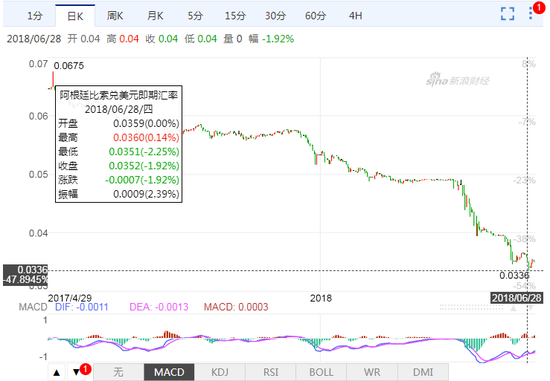Click the 2018/06/28/四 date in the tooltip
The width and height of the screenshot is (550, 381).
point(119,109)
